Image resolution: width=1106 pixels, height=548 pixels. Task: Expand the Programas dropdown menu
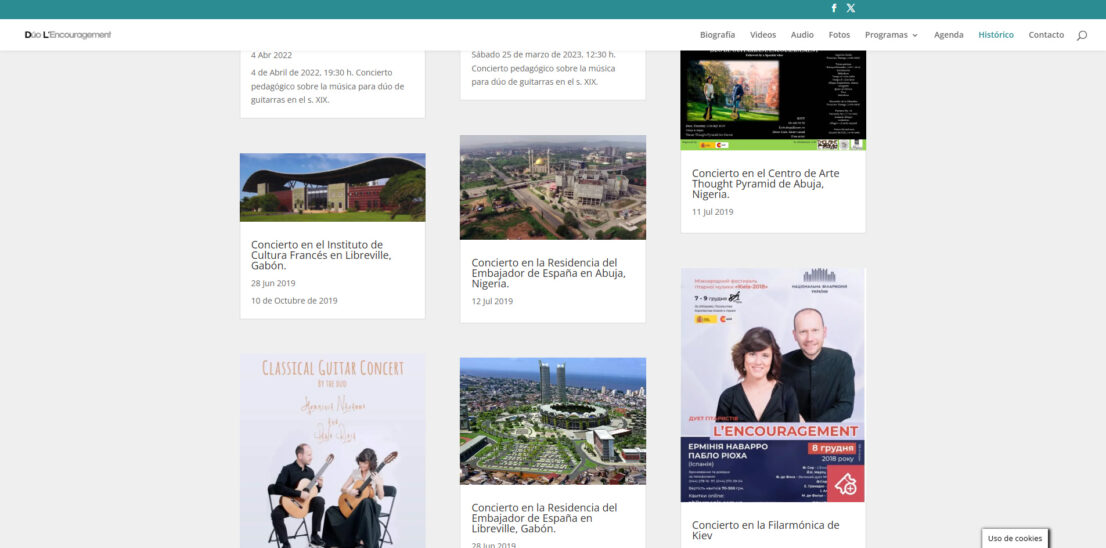click(892, 35)
